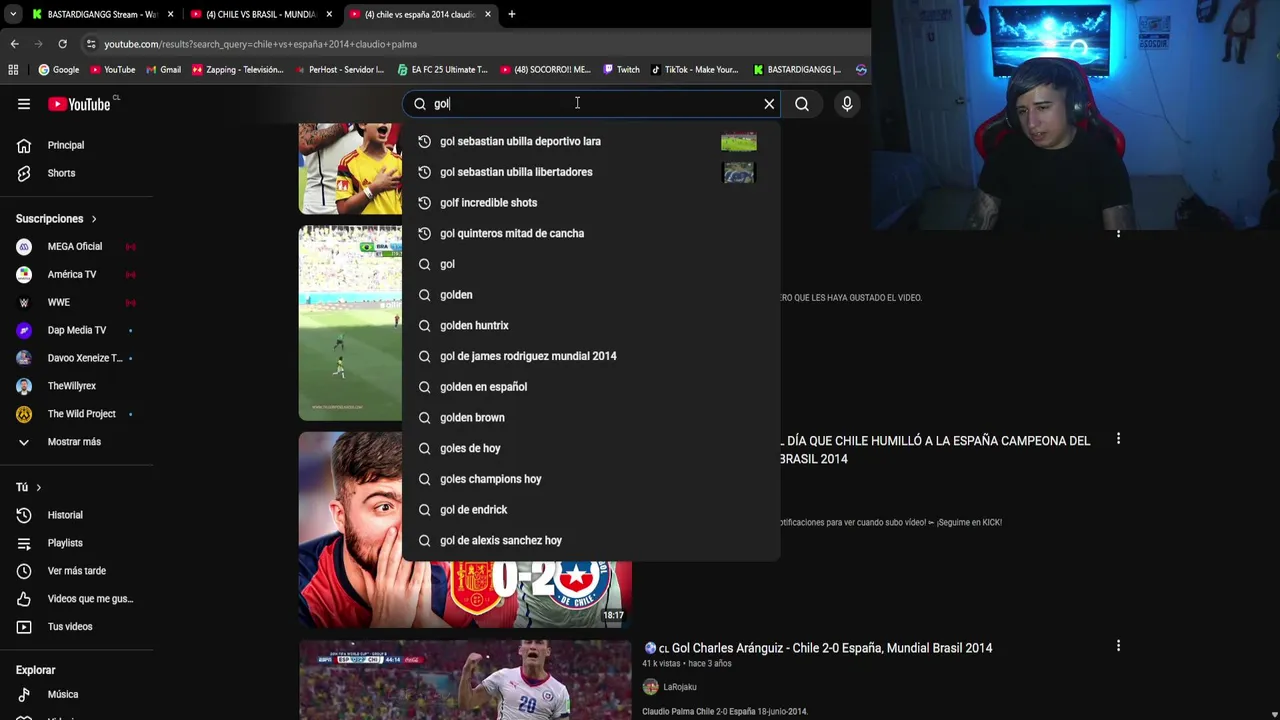Image resolution: width=1280 pixels, height=720 pixels.
Task: Go back with browser back arrow
Action: coord(14,44)
